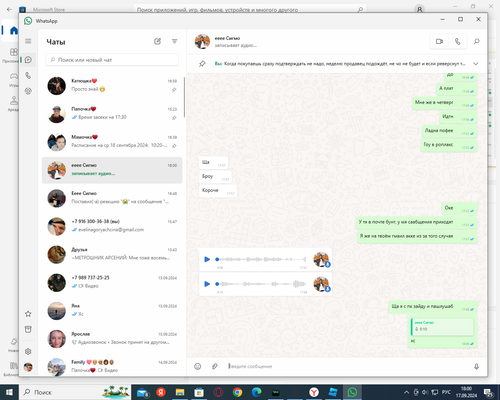The width and height of the screenshot is (500, 400).
Task: Click the pin icon on the Мамочка chat
Action: tap(174, 146)
